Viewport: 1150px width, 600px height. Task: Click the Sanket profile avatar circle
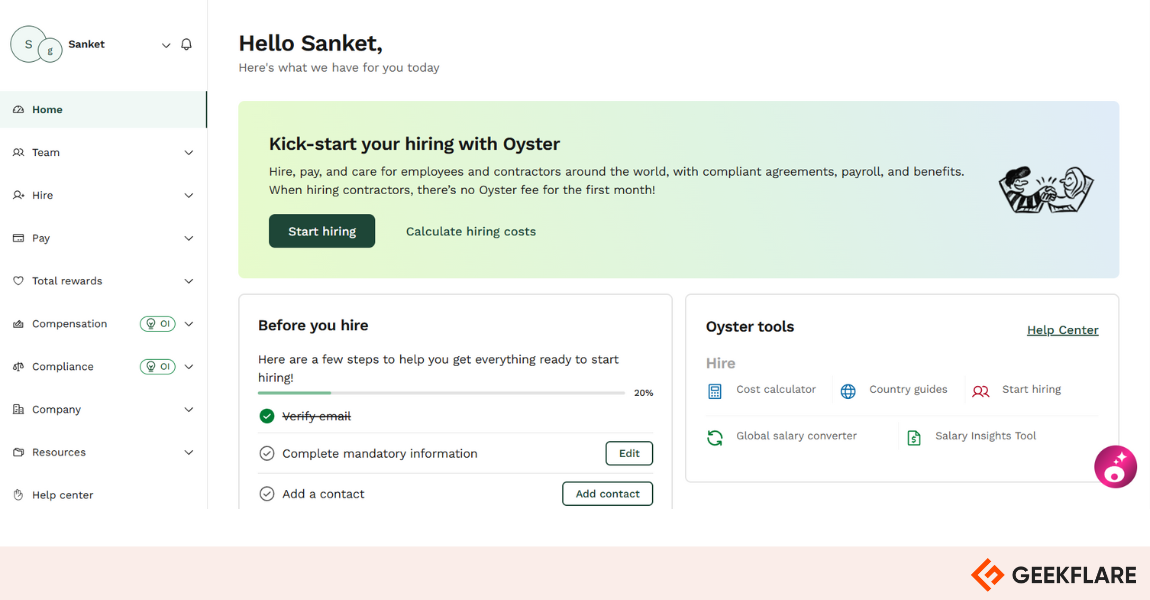(x=29, y=44)
